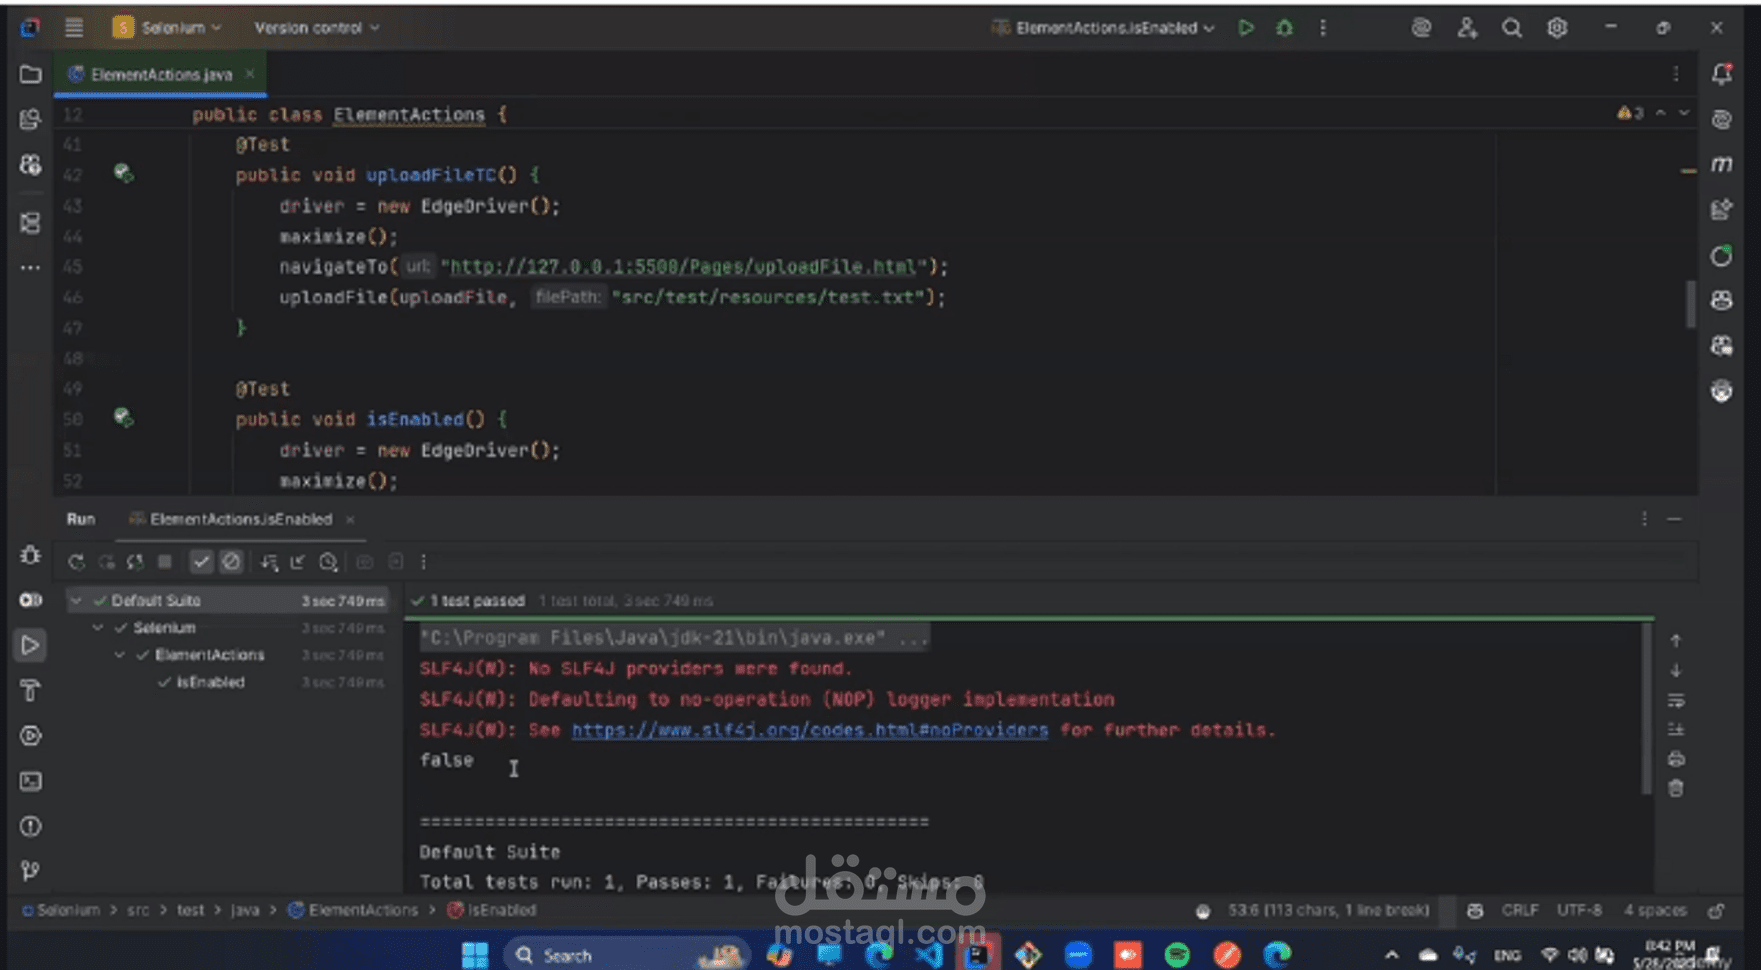The height and width of the screenshot is (970, 1761).
Task: Open the slf4j.org noProviders link
Action: (810, 730)
